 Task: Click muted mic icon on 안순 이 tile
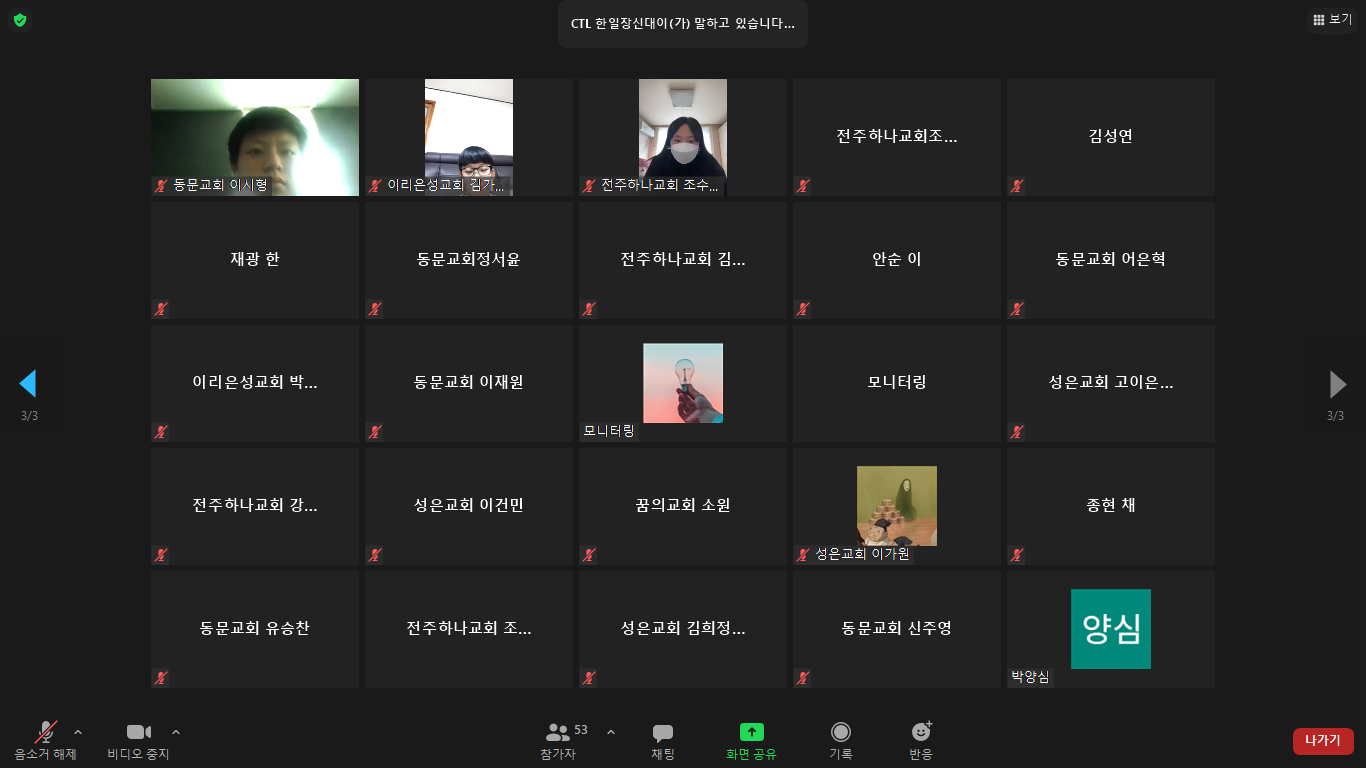click(803, 309)
